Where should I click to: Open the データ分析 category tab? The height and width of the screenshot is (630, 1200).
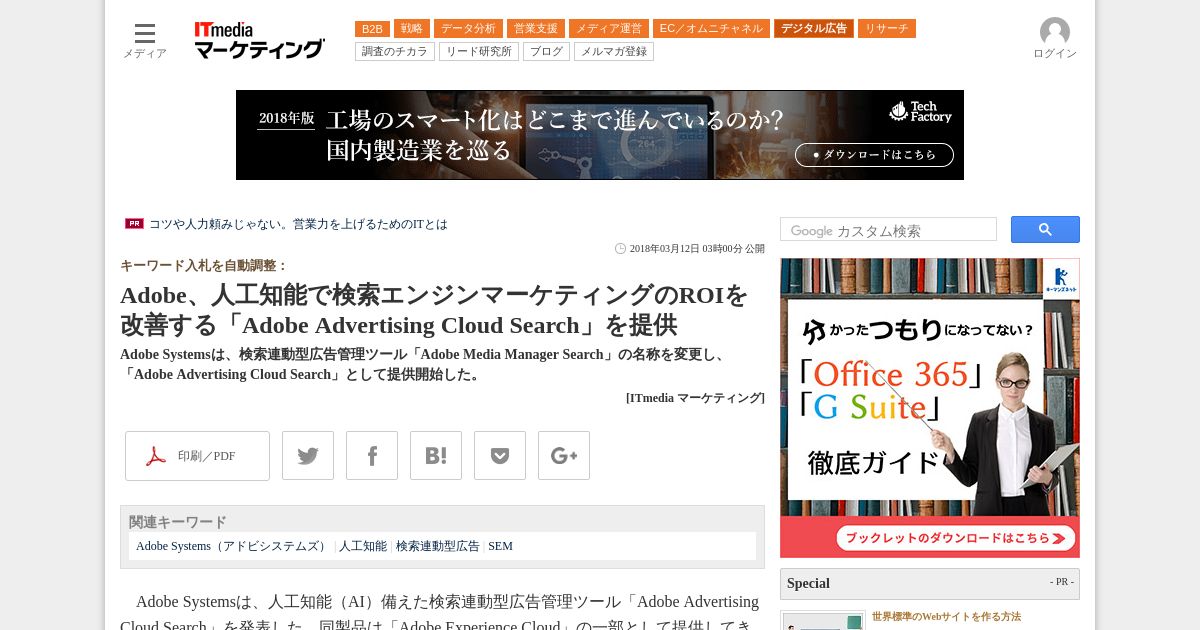pyautogui.click(x=468, y=29)
